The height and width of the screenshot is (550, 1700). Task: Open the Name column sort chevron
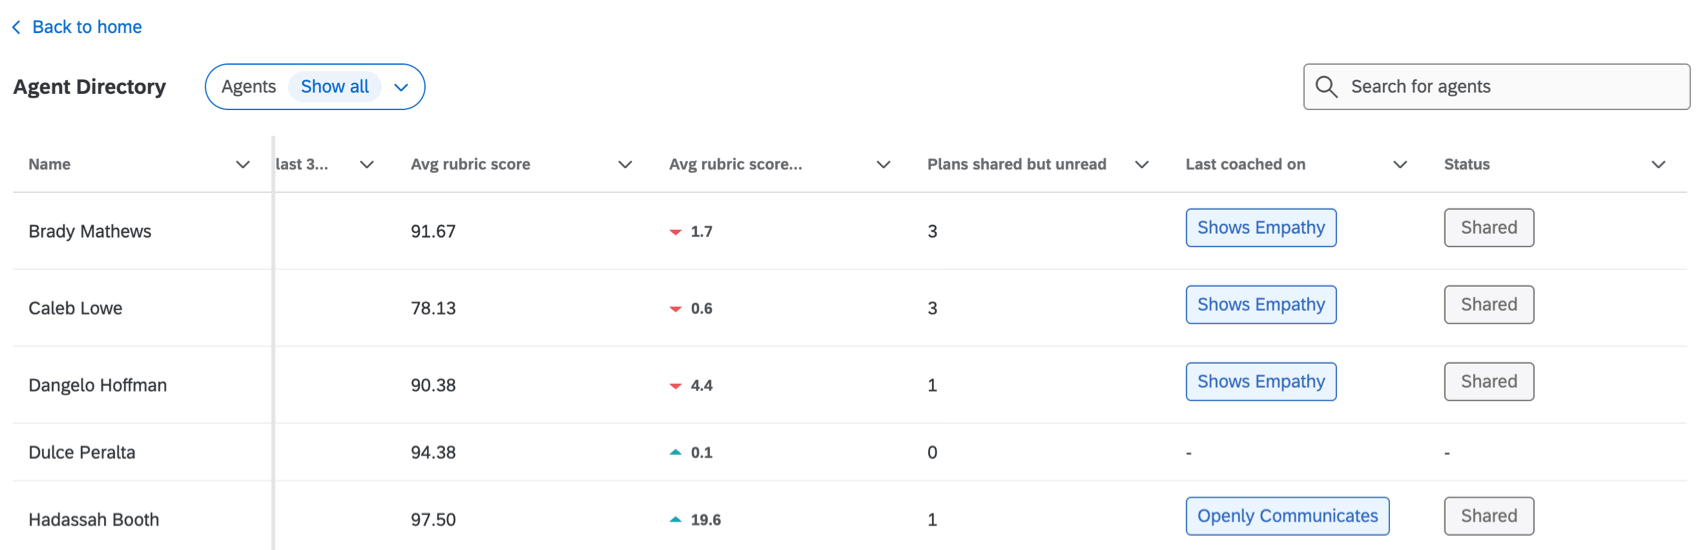(242, 165)
